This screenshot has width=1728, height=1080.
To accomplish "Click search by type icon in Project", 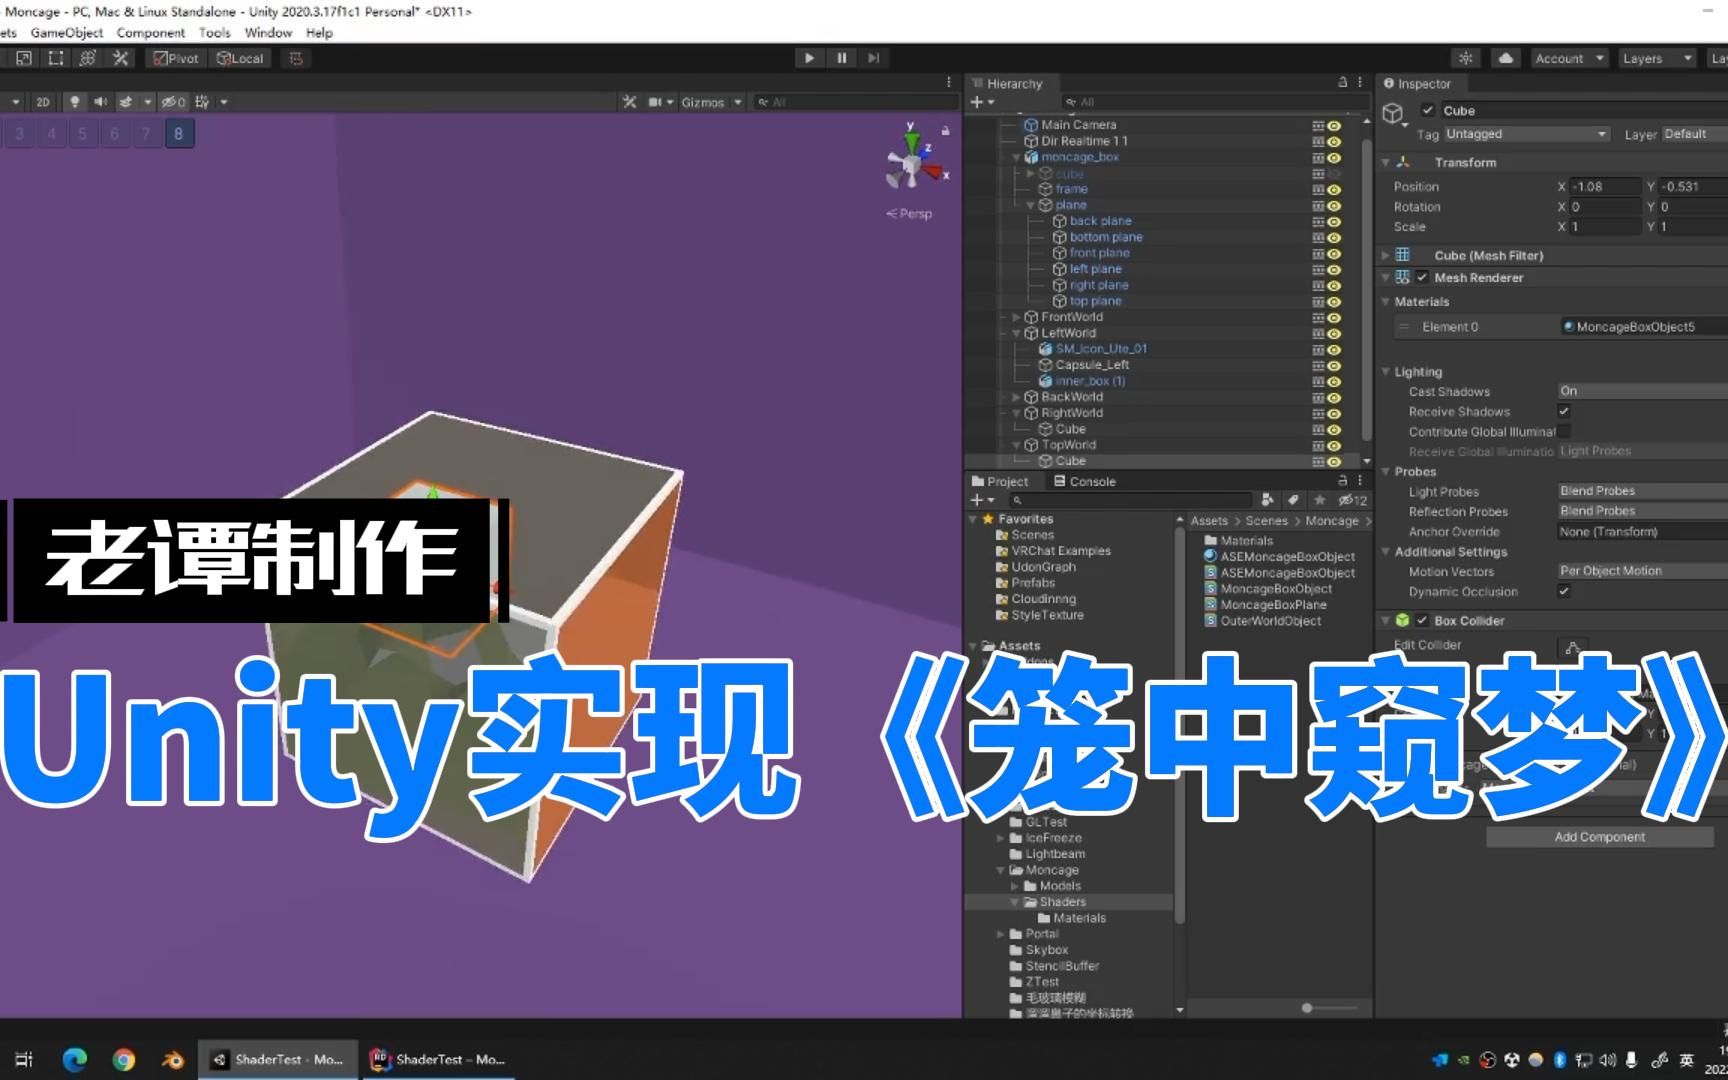I will [x=1268, y=500].
